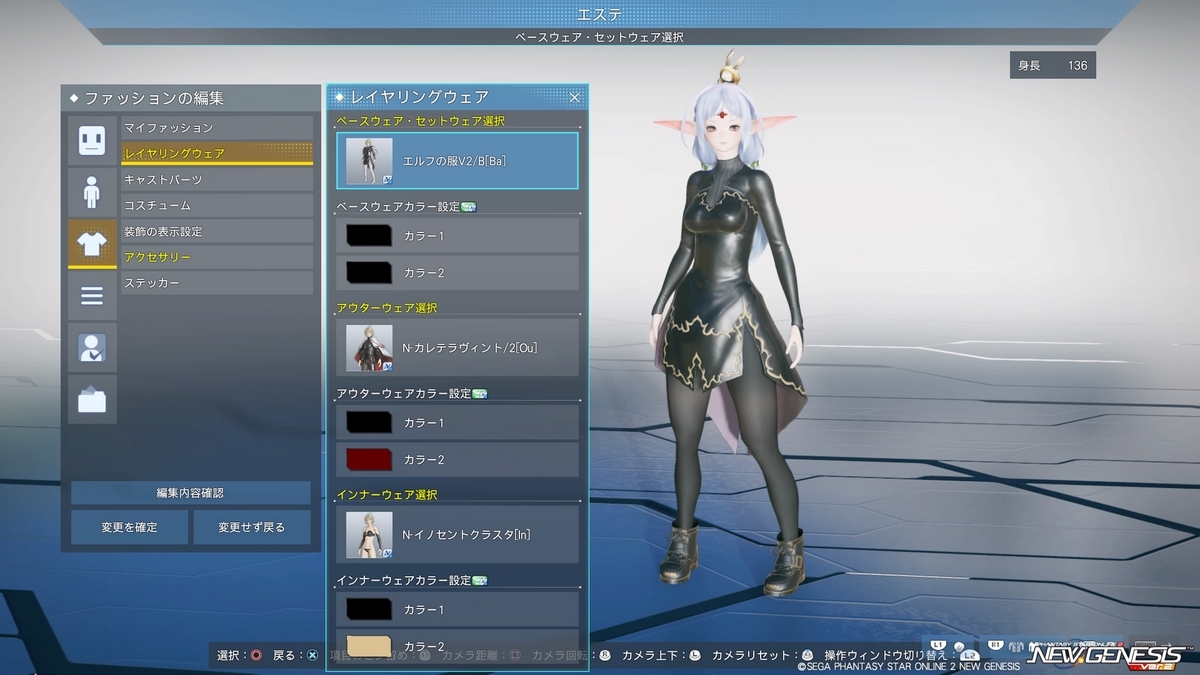Select innerwear N-イノセントクラスタ[In]
Viewport: 1200px width, 675px height.
click(x=457, y=534)
